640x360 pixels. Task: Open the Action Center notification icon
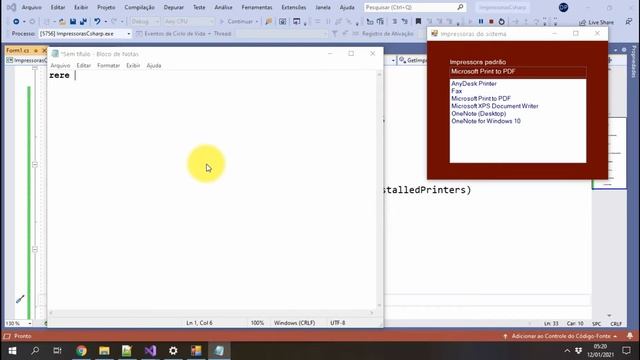coord(627,351)
